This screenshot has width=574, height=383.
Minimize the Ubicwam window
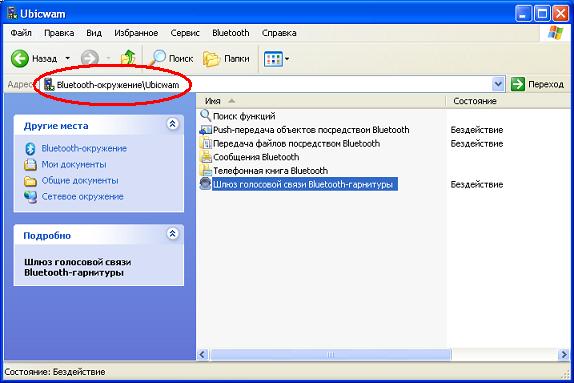[x=523, y=14]
